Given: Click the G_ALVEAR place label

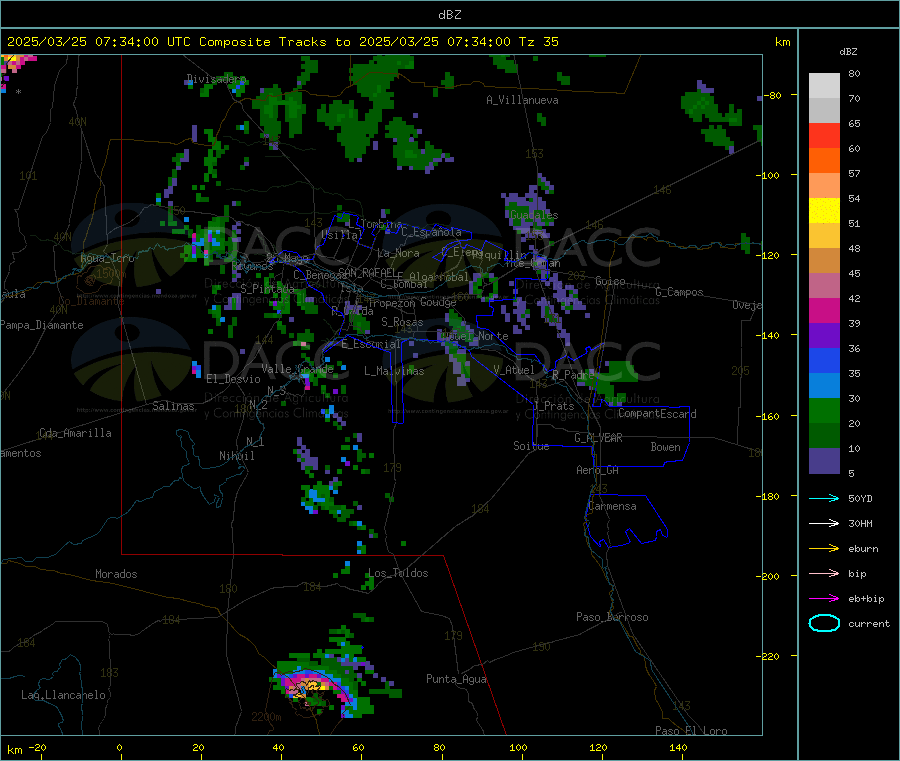Looking at the screenshot, I should 598,438.
